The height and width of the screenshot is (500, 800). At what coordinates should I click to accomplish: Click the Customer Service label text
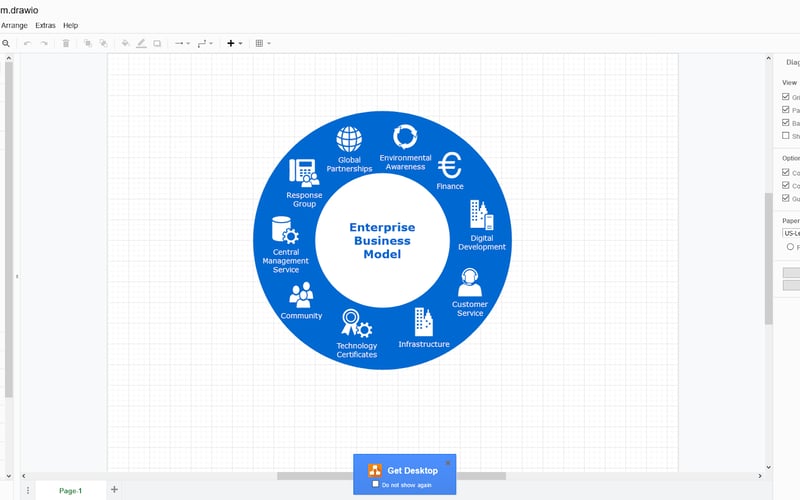click(470, 309)
